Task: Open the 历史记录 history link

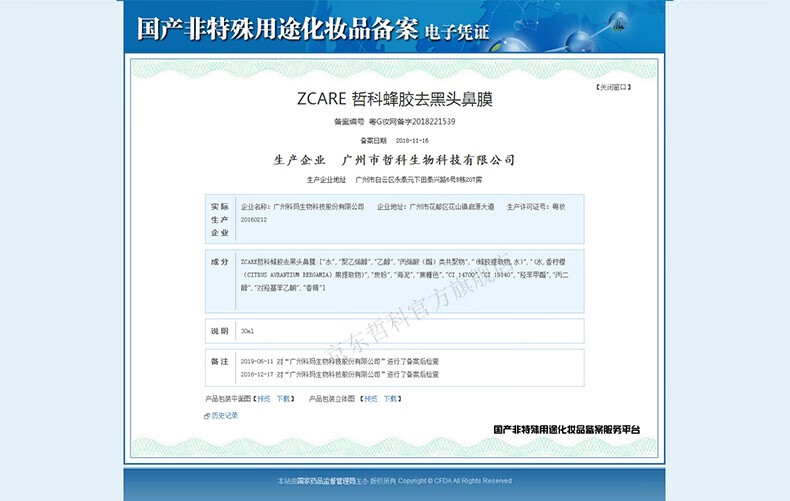Action: pos(225,416)
